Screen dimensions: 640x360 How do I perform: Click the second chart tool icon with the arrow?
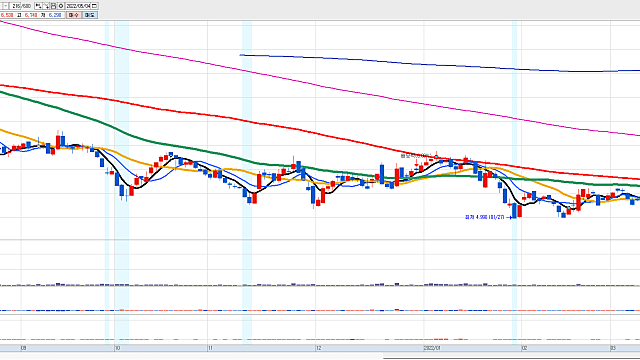(46, 6)
